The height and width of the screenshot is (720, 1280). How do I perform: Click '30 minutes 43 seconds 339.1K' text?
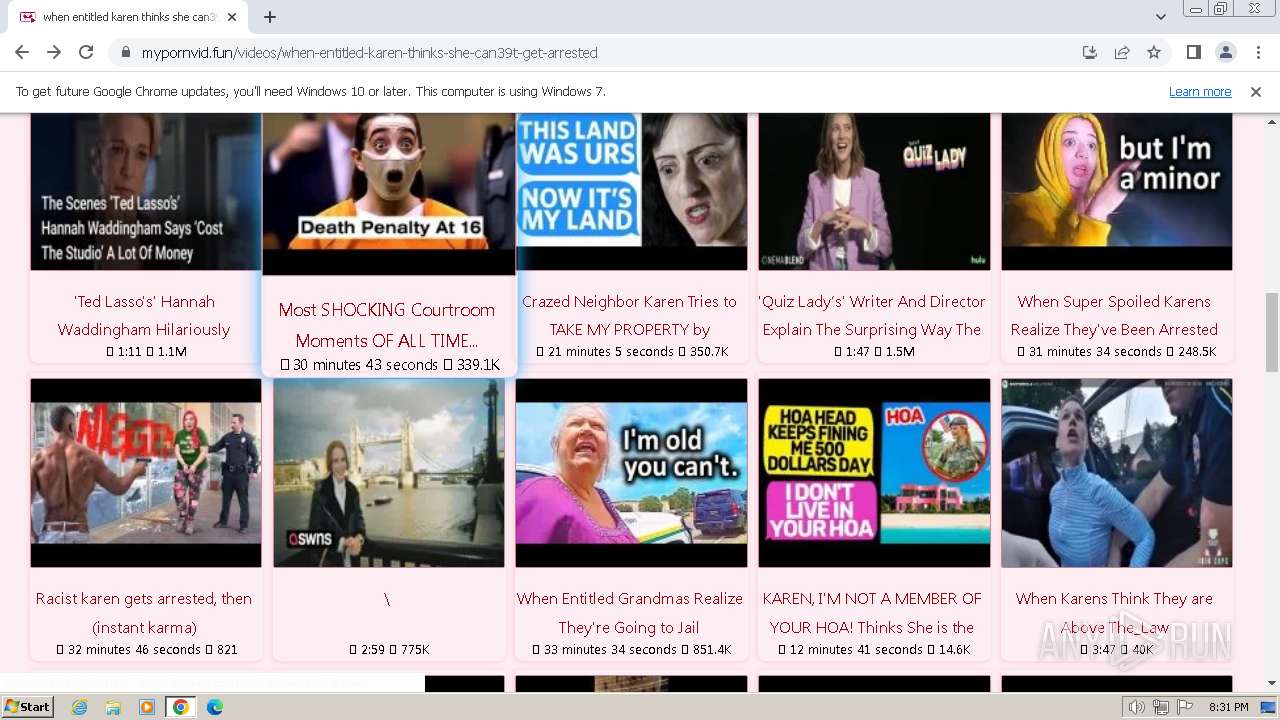[x=390, y=365]
